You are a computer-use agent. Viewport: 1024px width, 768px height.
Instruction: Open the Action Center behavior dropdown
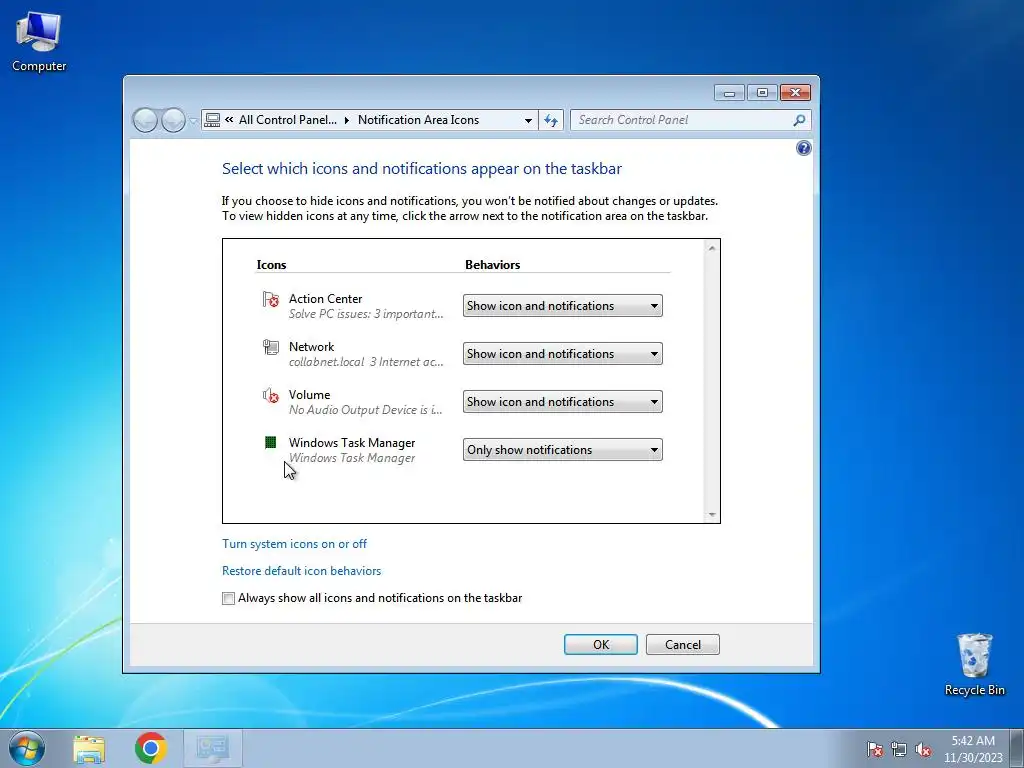pyautogui.click(x=562, y=306)
